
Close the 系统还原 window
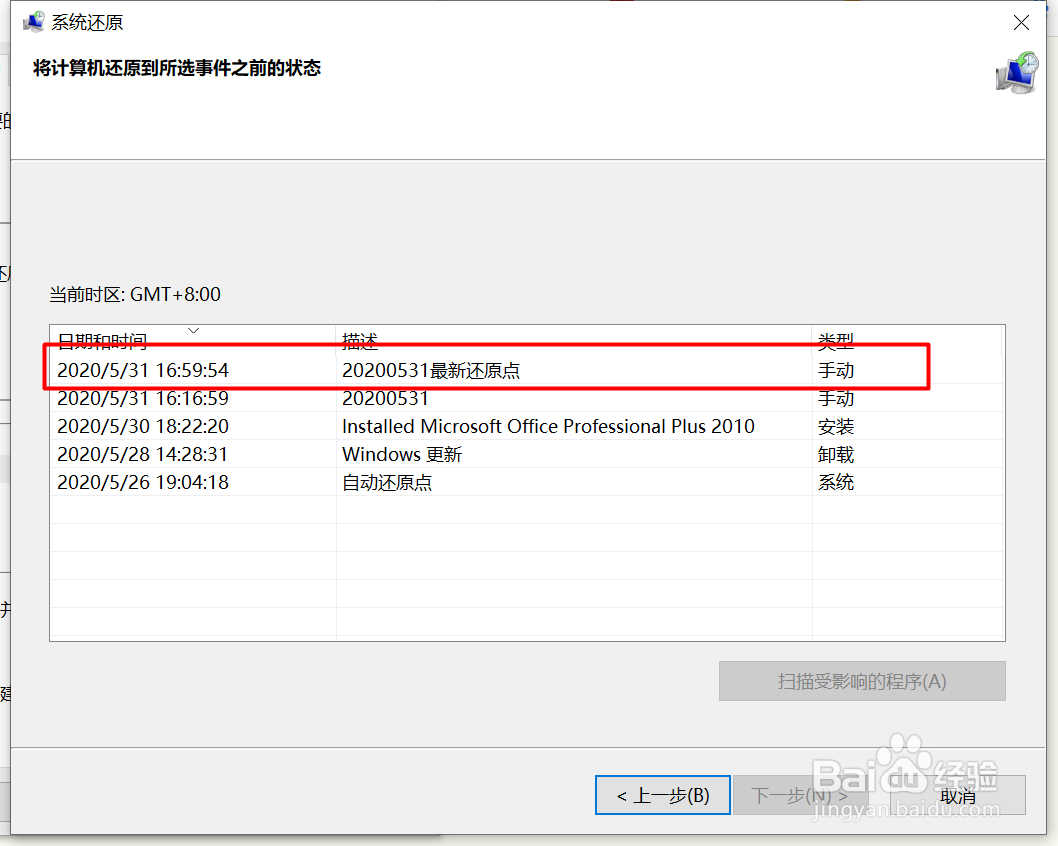1021,22
